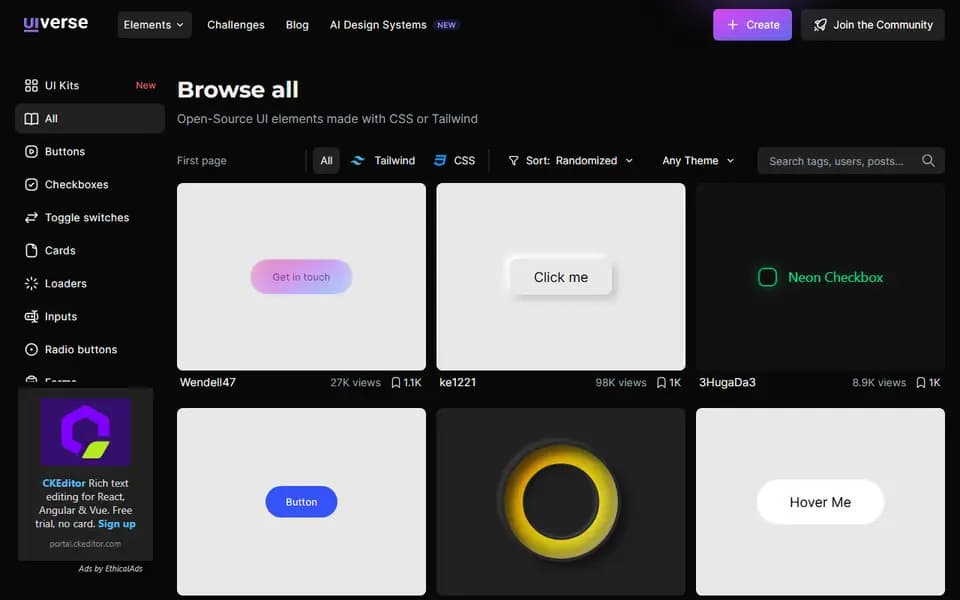This screenshot has height=600, width=960.
Task: Click Sign up link in CKEditor ad
Action: pos(117,524)
